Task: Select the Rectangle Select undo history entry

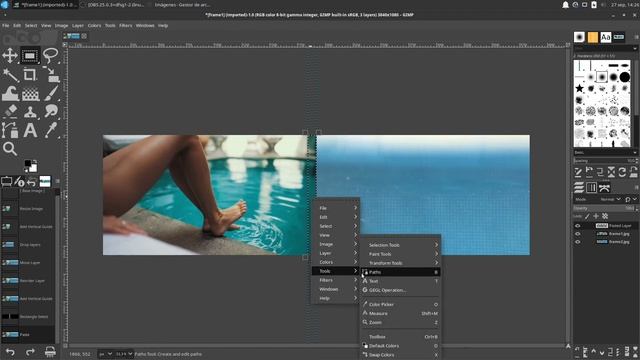Action: (x=28, y=316)
